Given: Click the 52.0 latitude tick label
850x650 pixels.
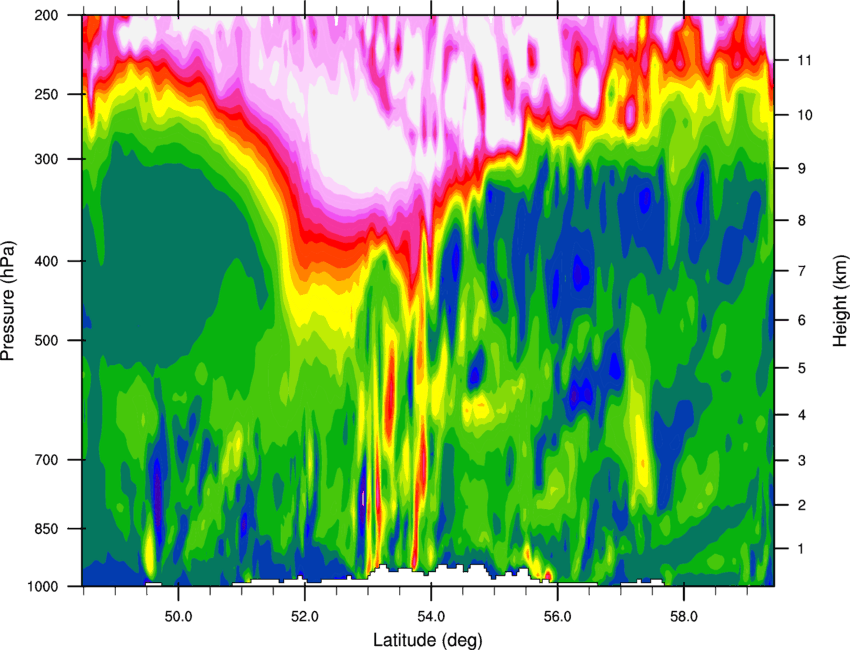Looking at the screenshot, I should (305, 616).
